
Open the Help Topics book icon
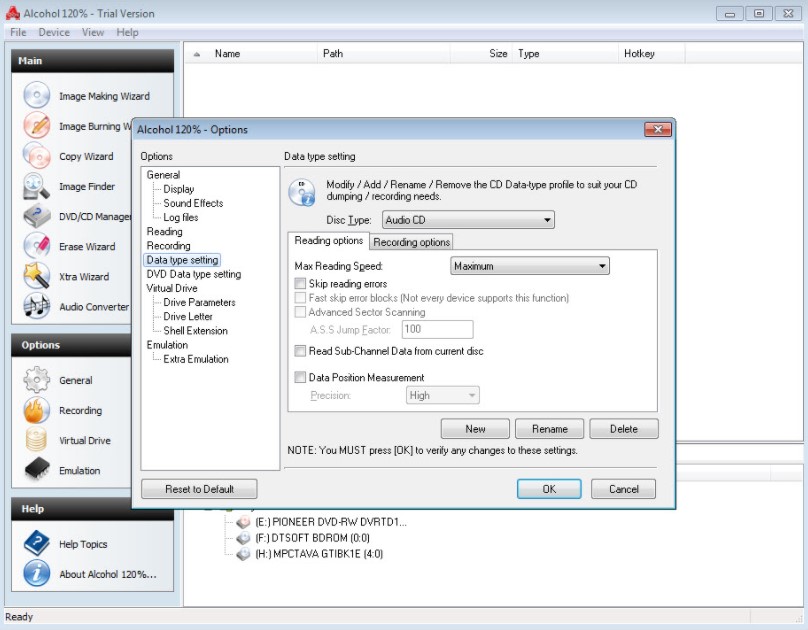pyautogui.click(x=37, y=544)
